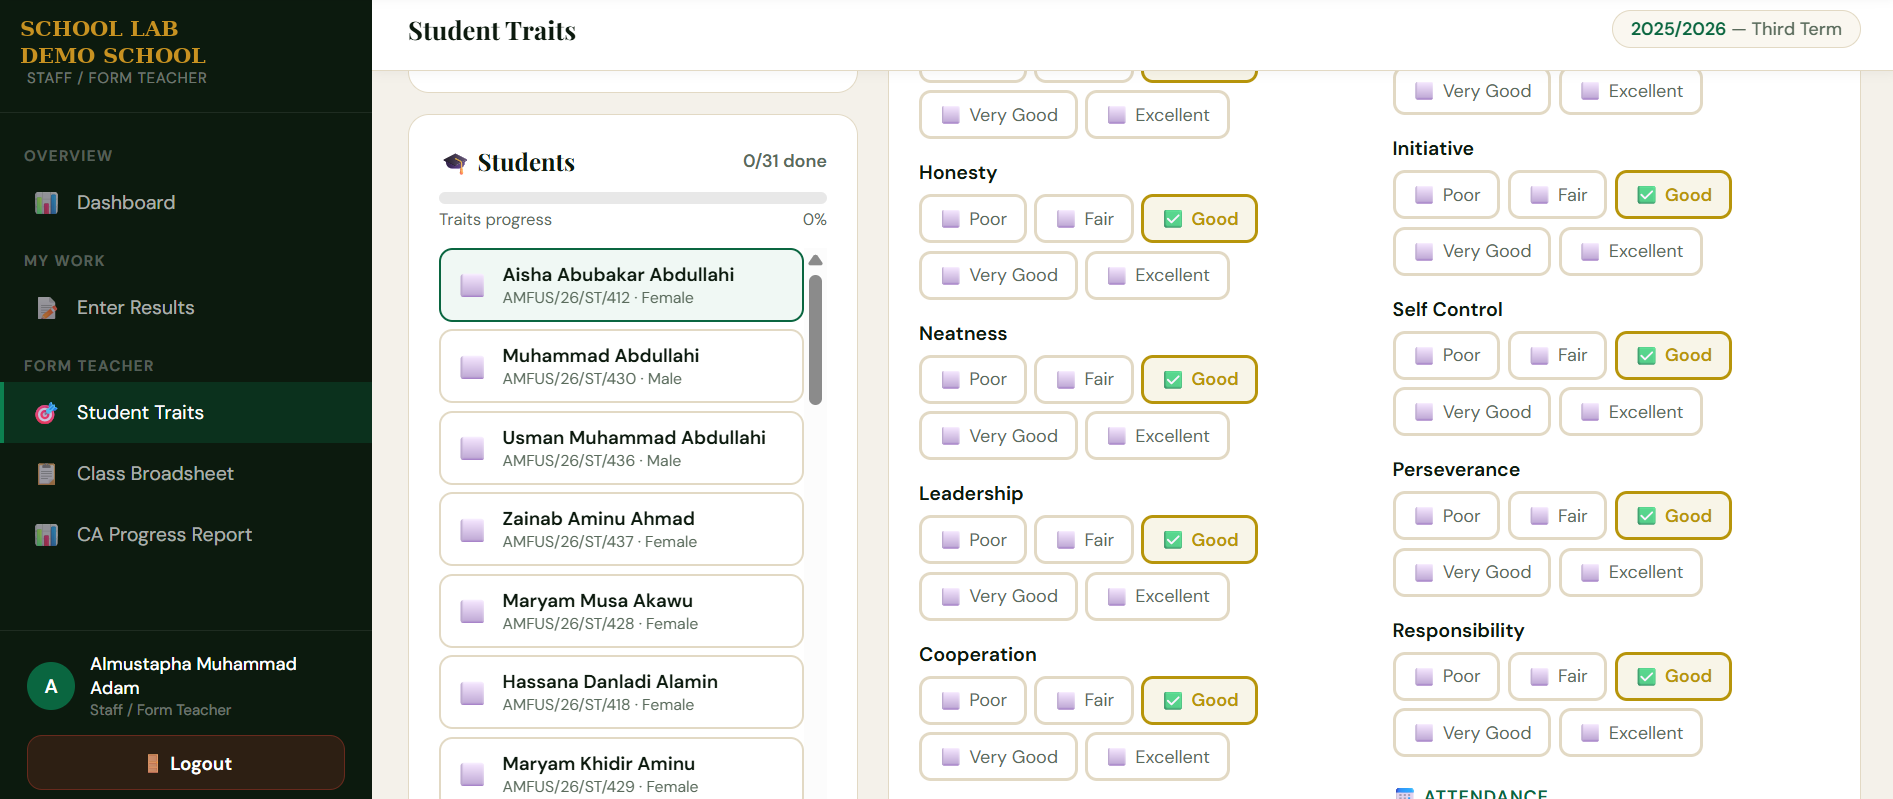Click the student list scrollbar thumb
The width and height of the screenshot is (1893, 799).
tap(816, 340)
